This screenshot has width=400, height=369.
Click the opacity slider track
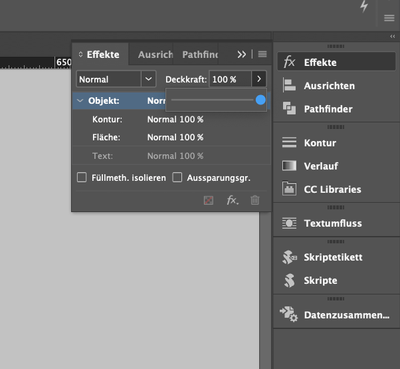(x=212, y=100)
